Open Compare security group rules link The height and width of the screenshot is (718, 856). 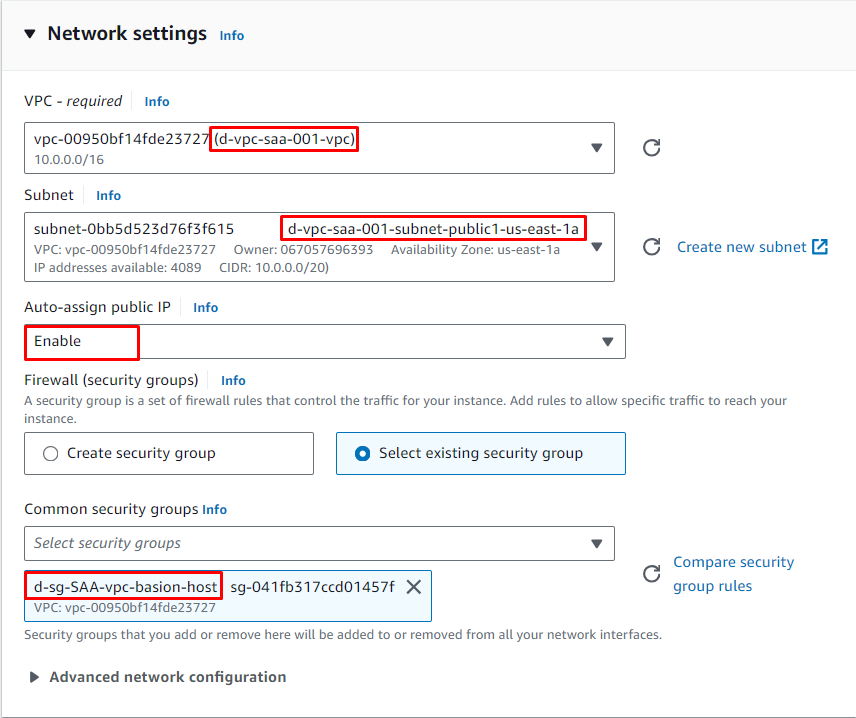tap(733, 574)
